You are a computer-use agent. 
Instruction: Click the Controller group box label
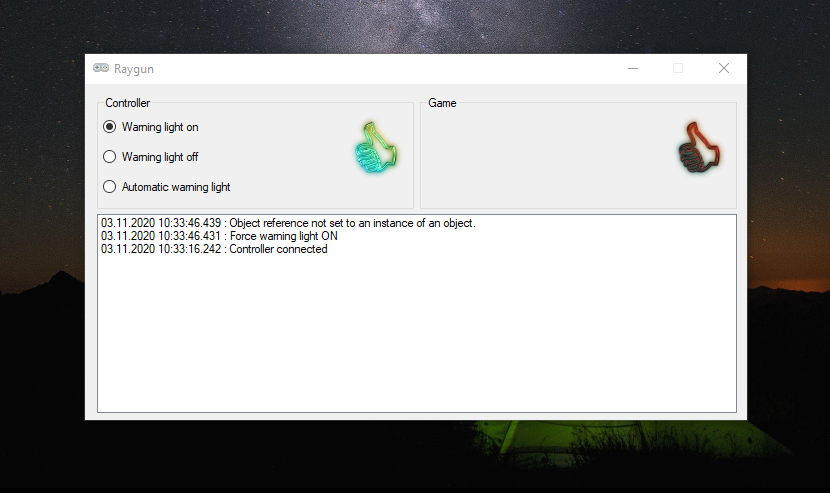coord(128,103)
